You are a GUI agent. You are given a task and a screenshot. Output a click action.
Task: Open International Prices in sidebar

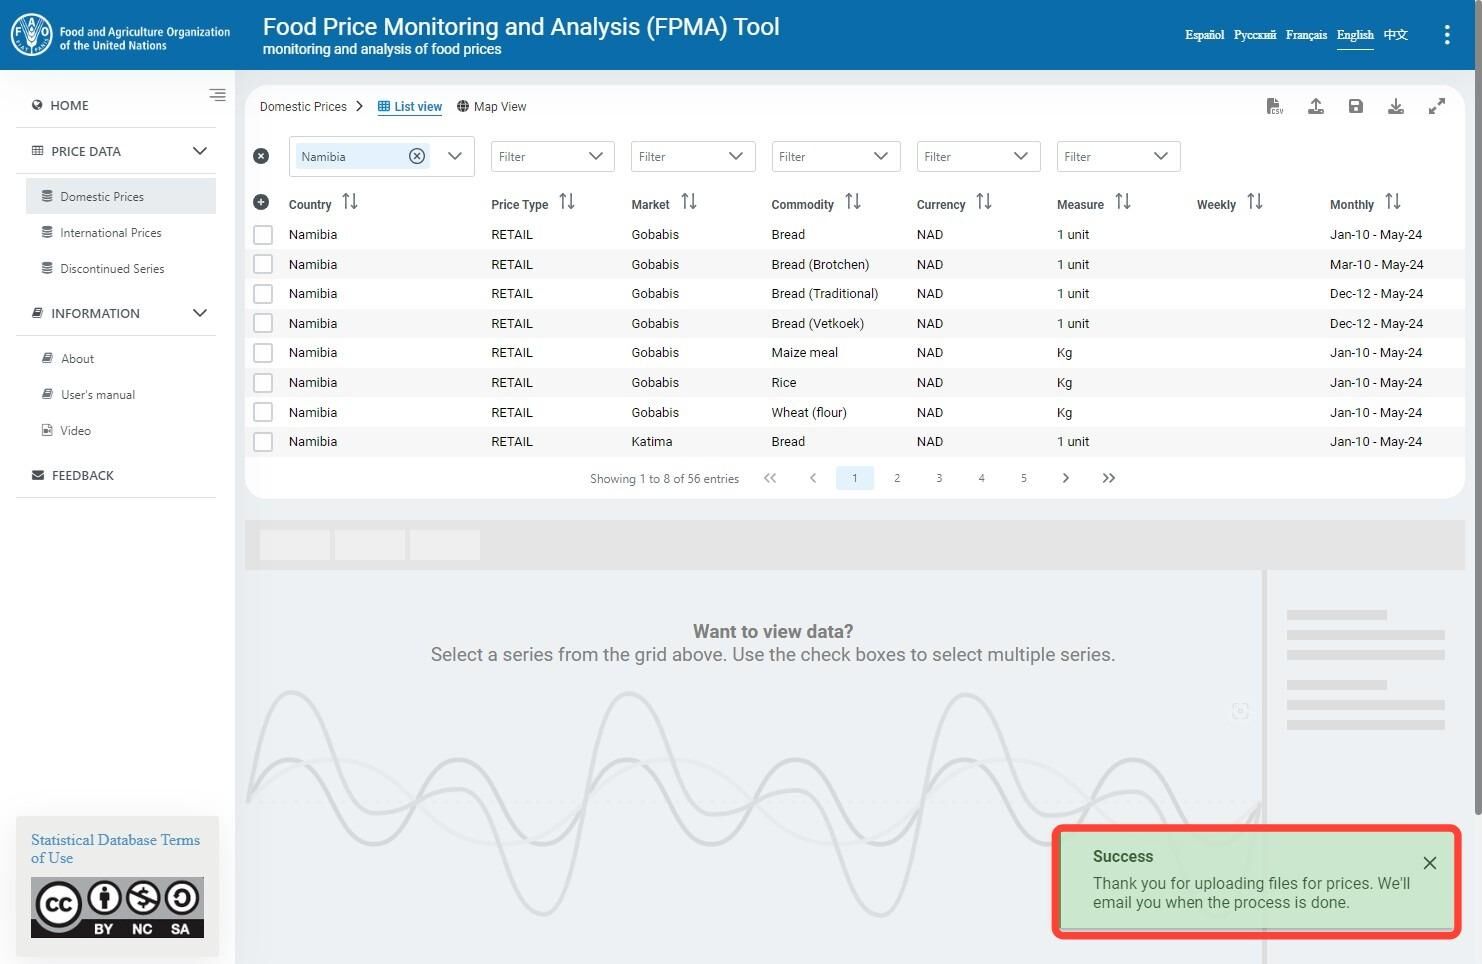110,233
